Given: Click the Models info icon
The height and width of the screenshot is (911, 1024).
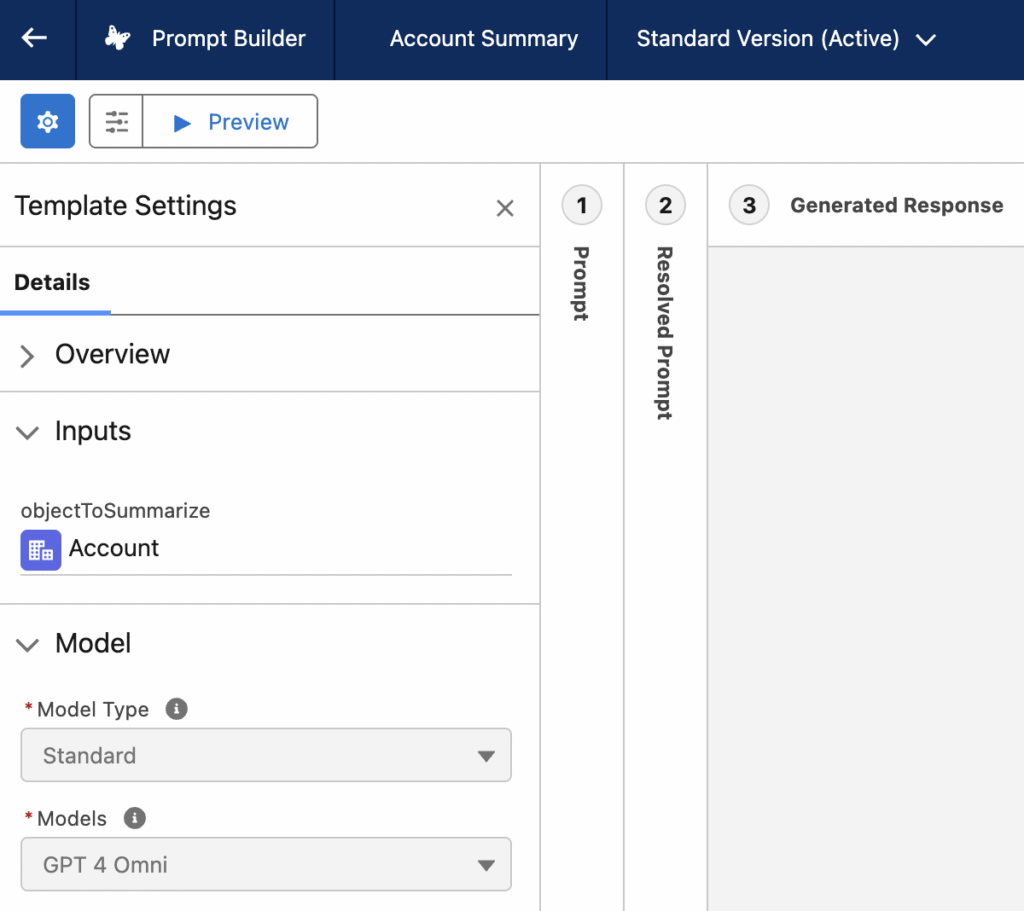Looking at the screenshot, I should (x=134, y=818).
